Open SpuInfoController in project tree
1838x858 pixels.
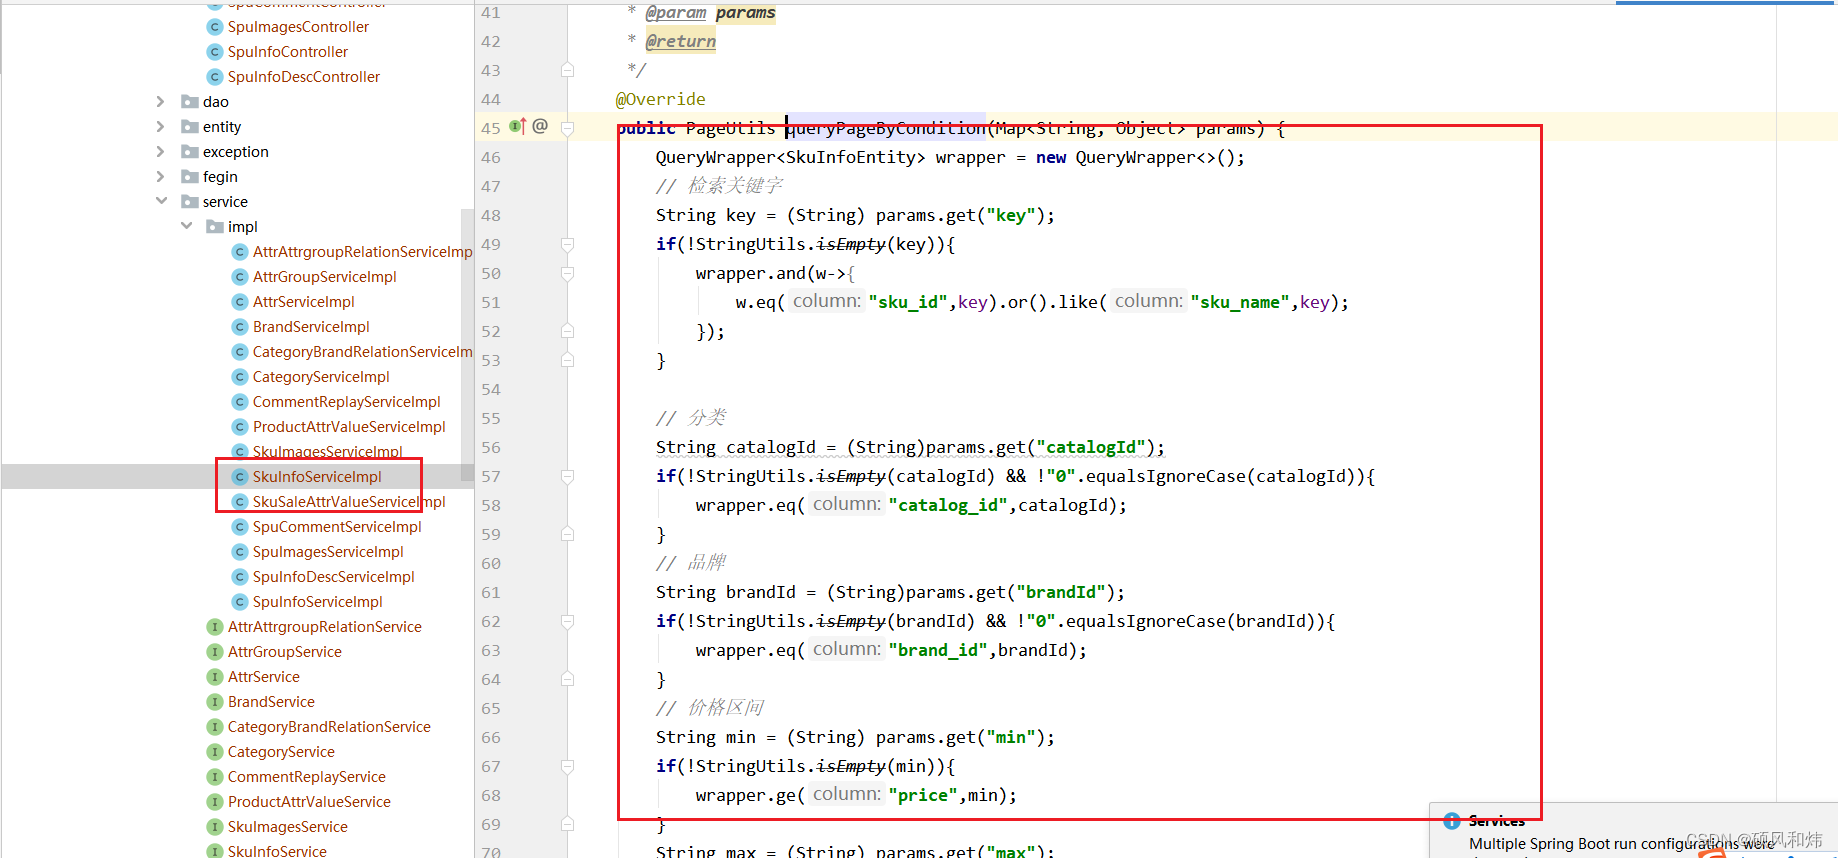click(x=287, y=52)
